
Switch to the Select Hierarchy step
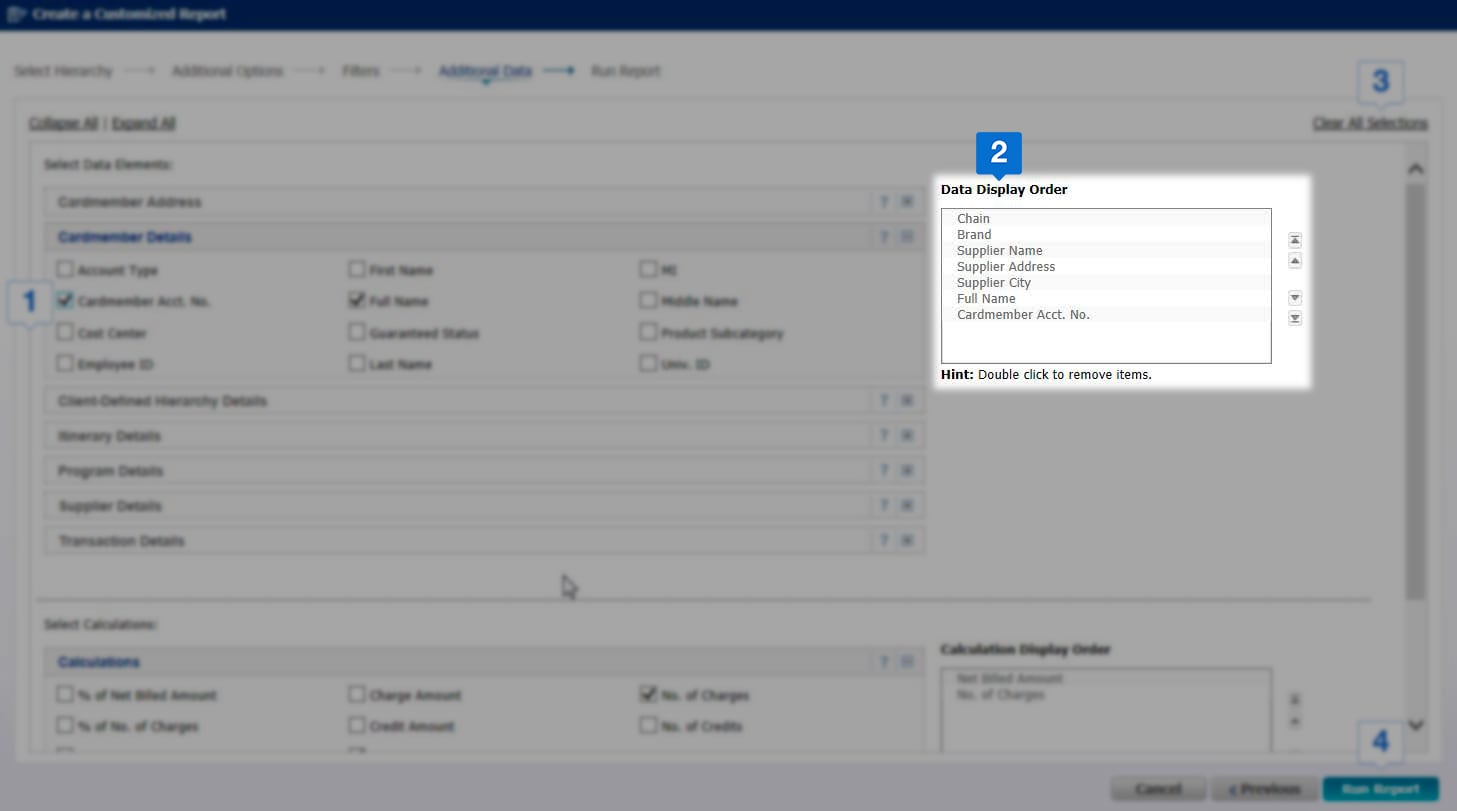coord(63,71)
